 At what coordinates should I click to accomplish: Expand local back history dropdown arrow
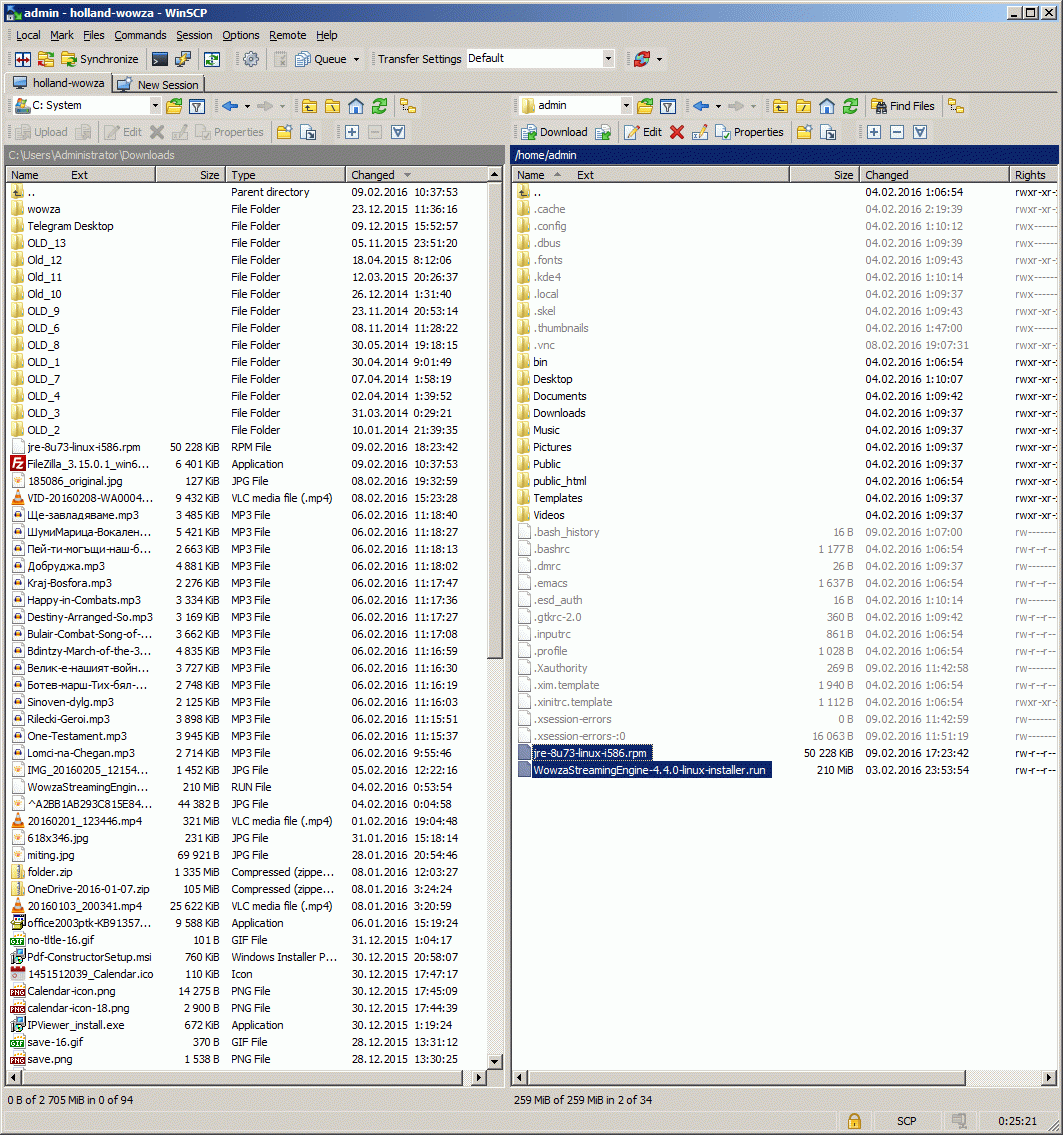click(x=247, y=106)
